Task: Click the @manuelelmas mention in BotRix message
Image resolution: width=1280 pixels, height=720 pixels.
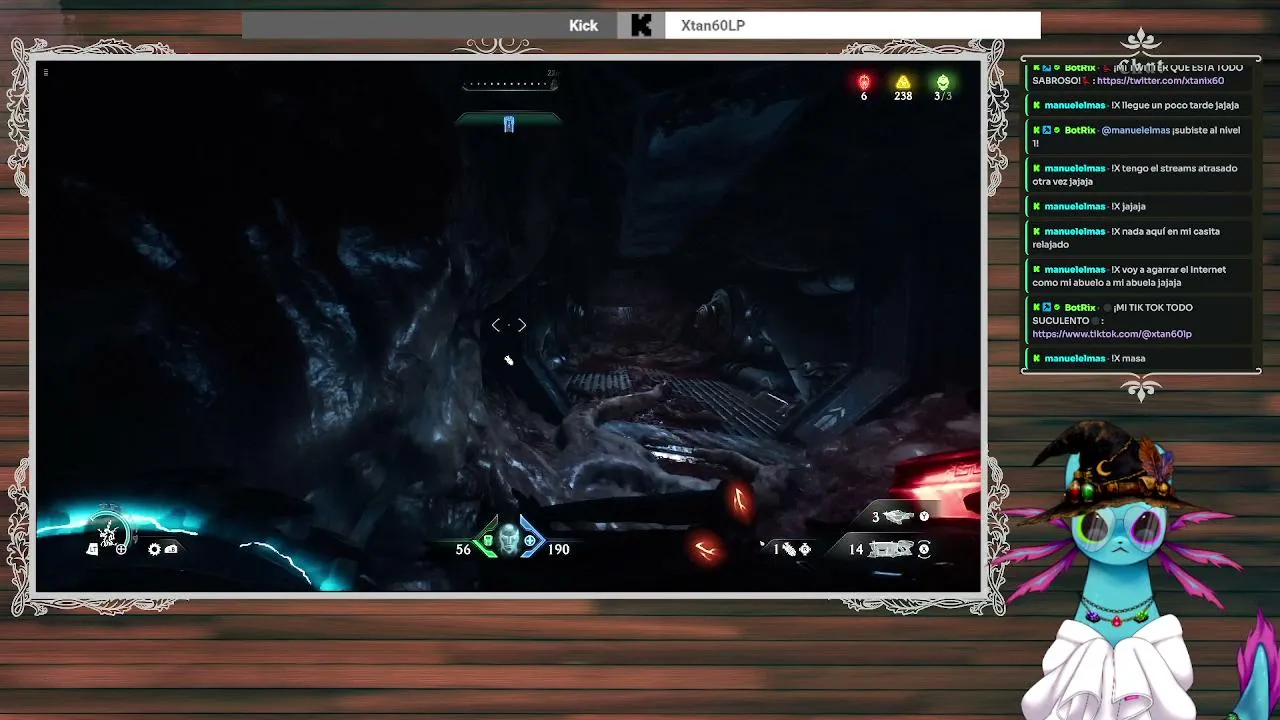Action: [1135, 130]
